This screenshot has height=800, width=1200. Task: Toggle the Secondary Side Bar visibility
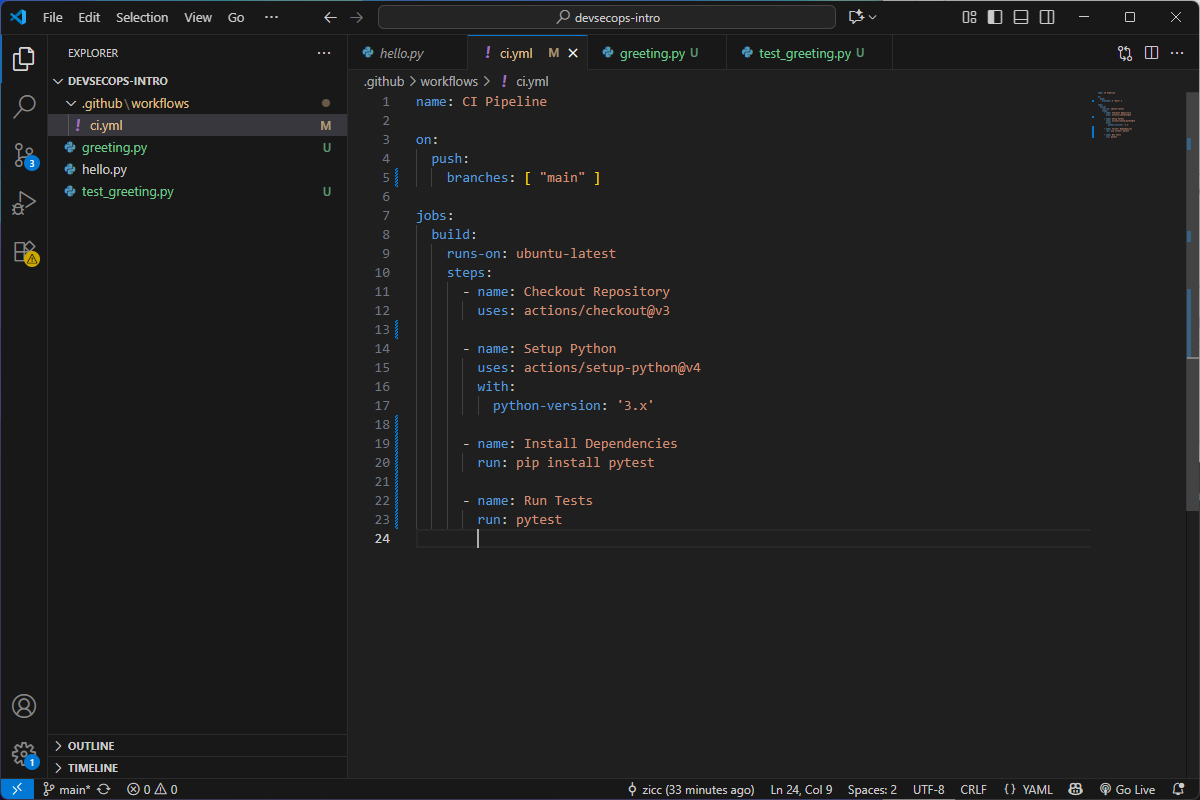point(1047,17)
